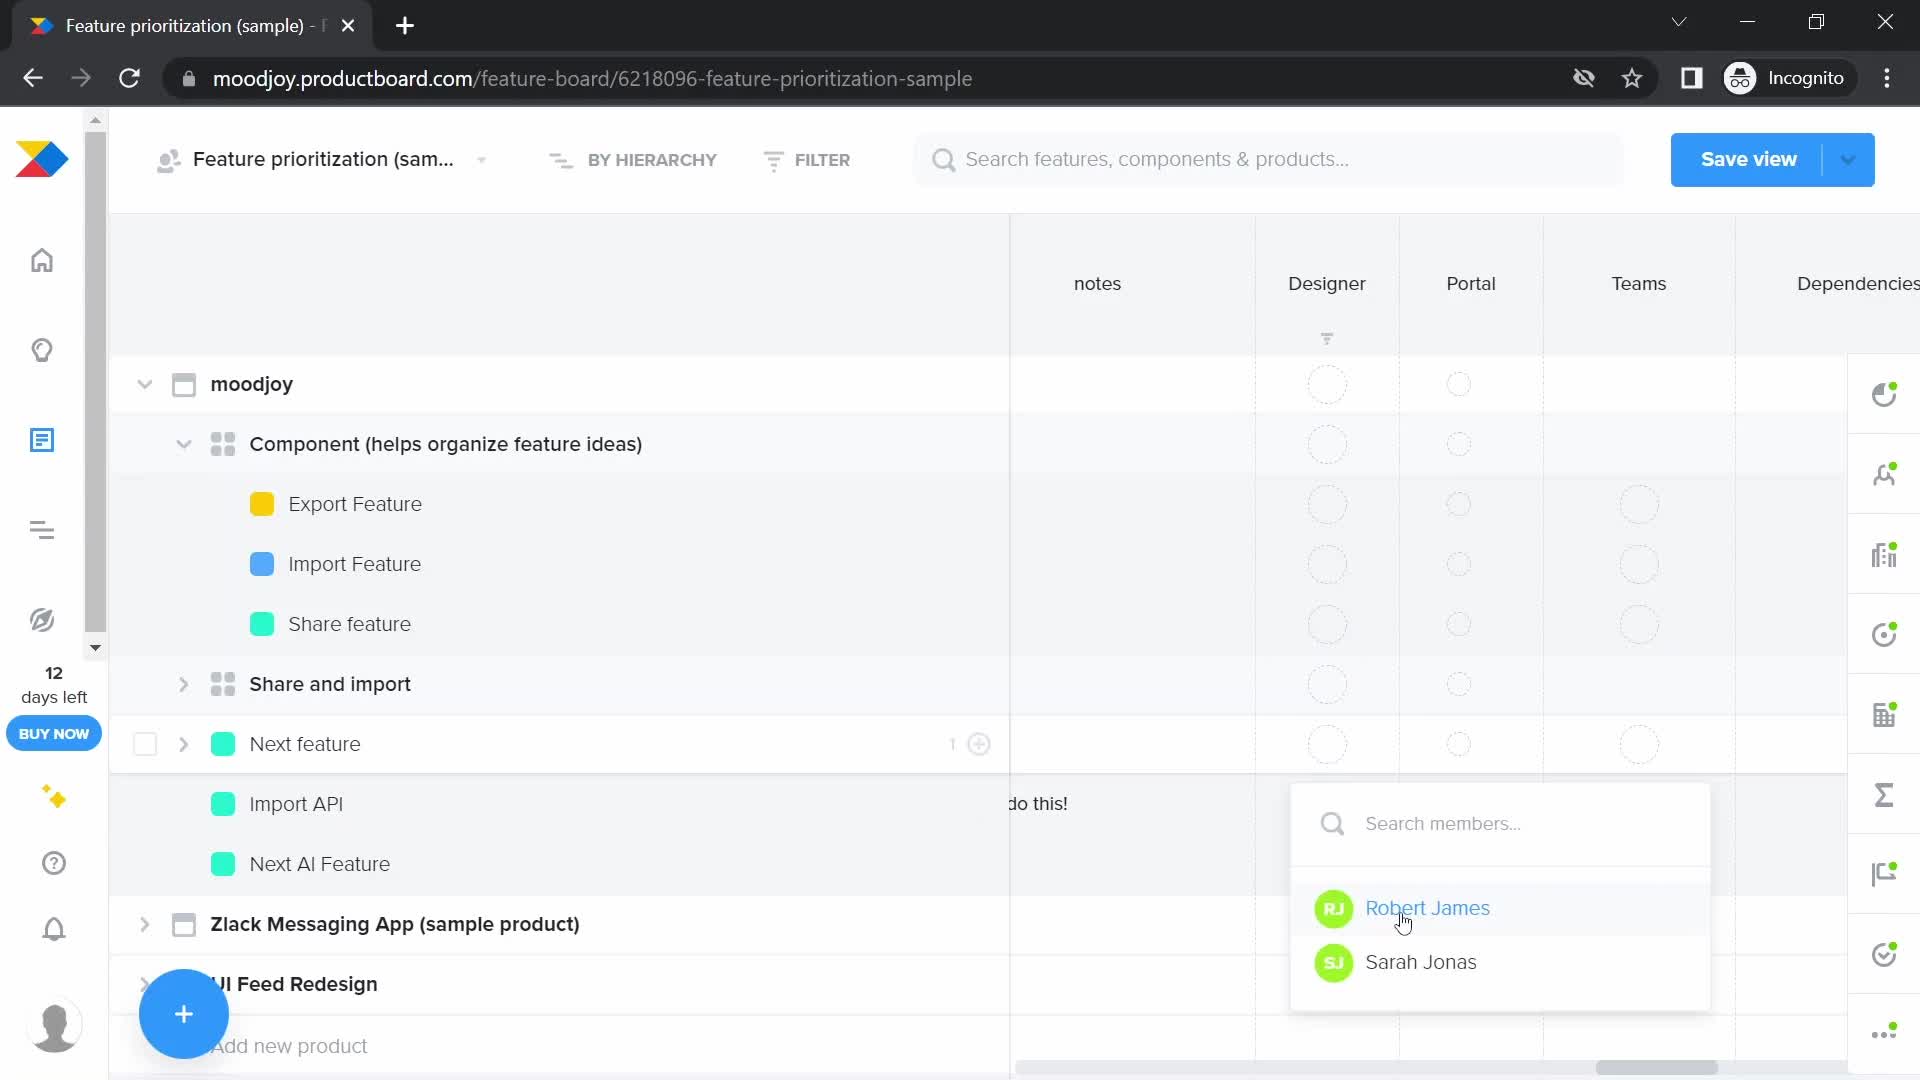Click Add new product
Image resolution: width=1920 pixels, height=1080 pixels.
click(290, 1046)
